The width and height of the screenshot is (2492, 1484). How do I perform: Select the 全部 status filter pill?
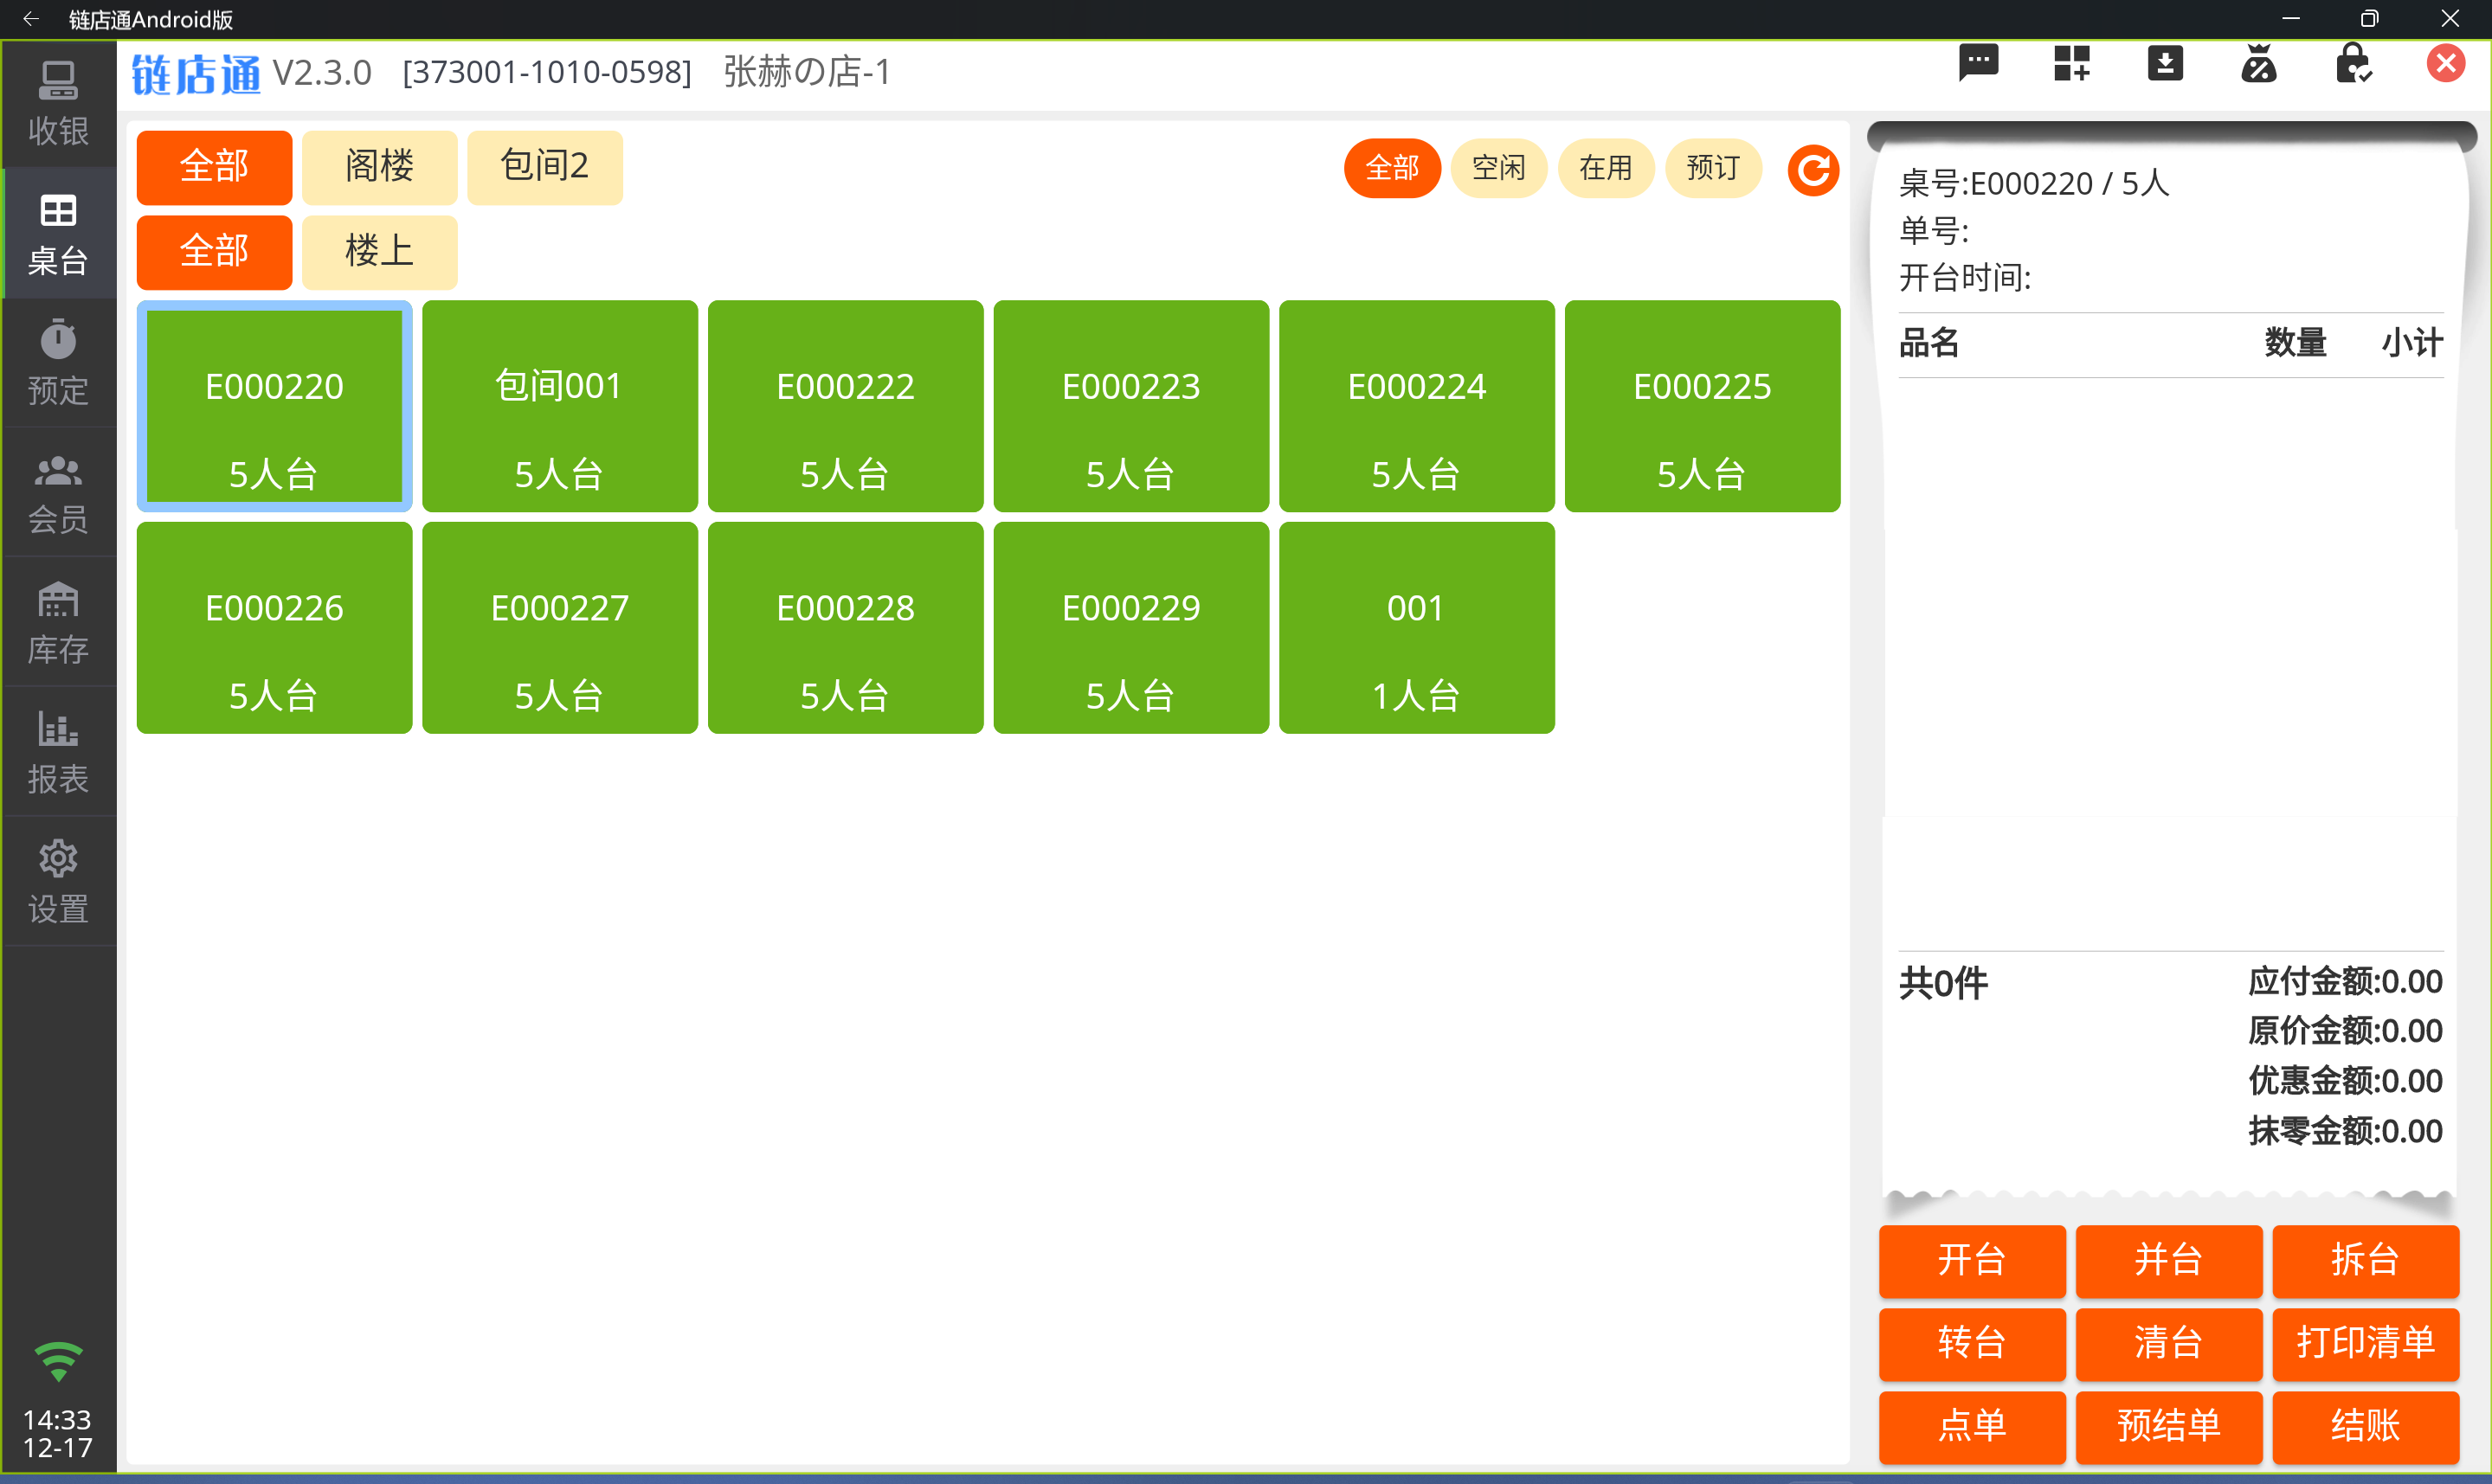click(1392, 168)
